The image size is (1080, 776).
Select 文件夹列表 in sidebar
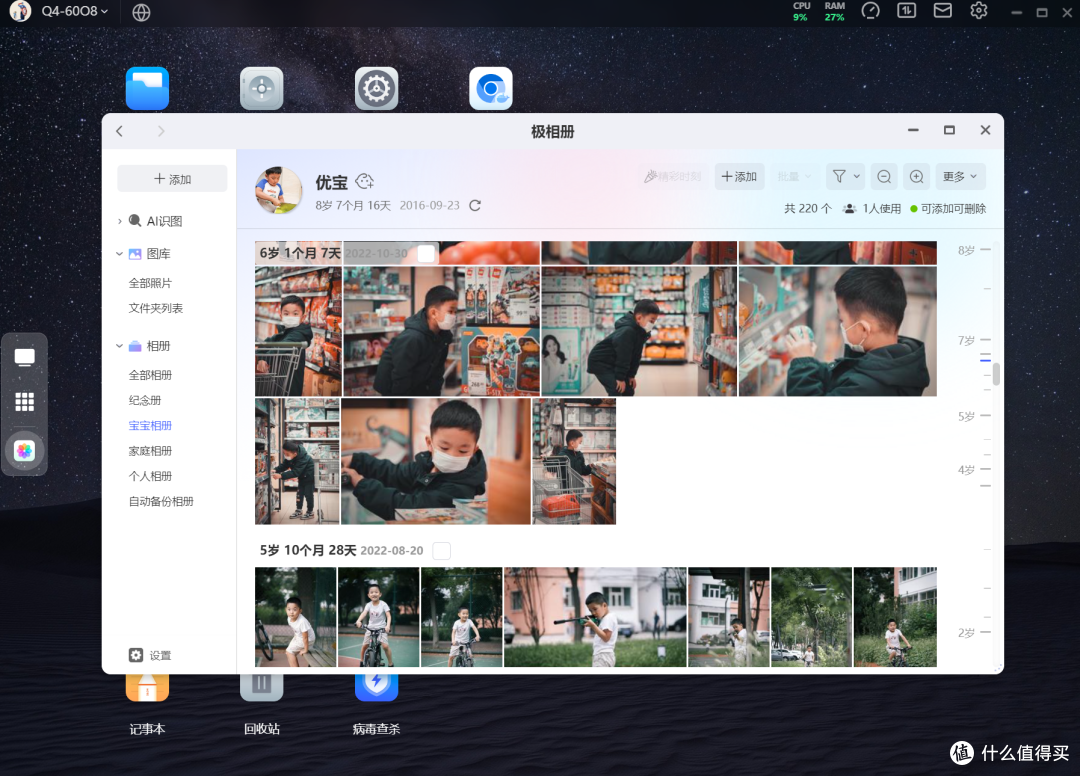(x=156, y=308)
